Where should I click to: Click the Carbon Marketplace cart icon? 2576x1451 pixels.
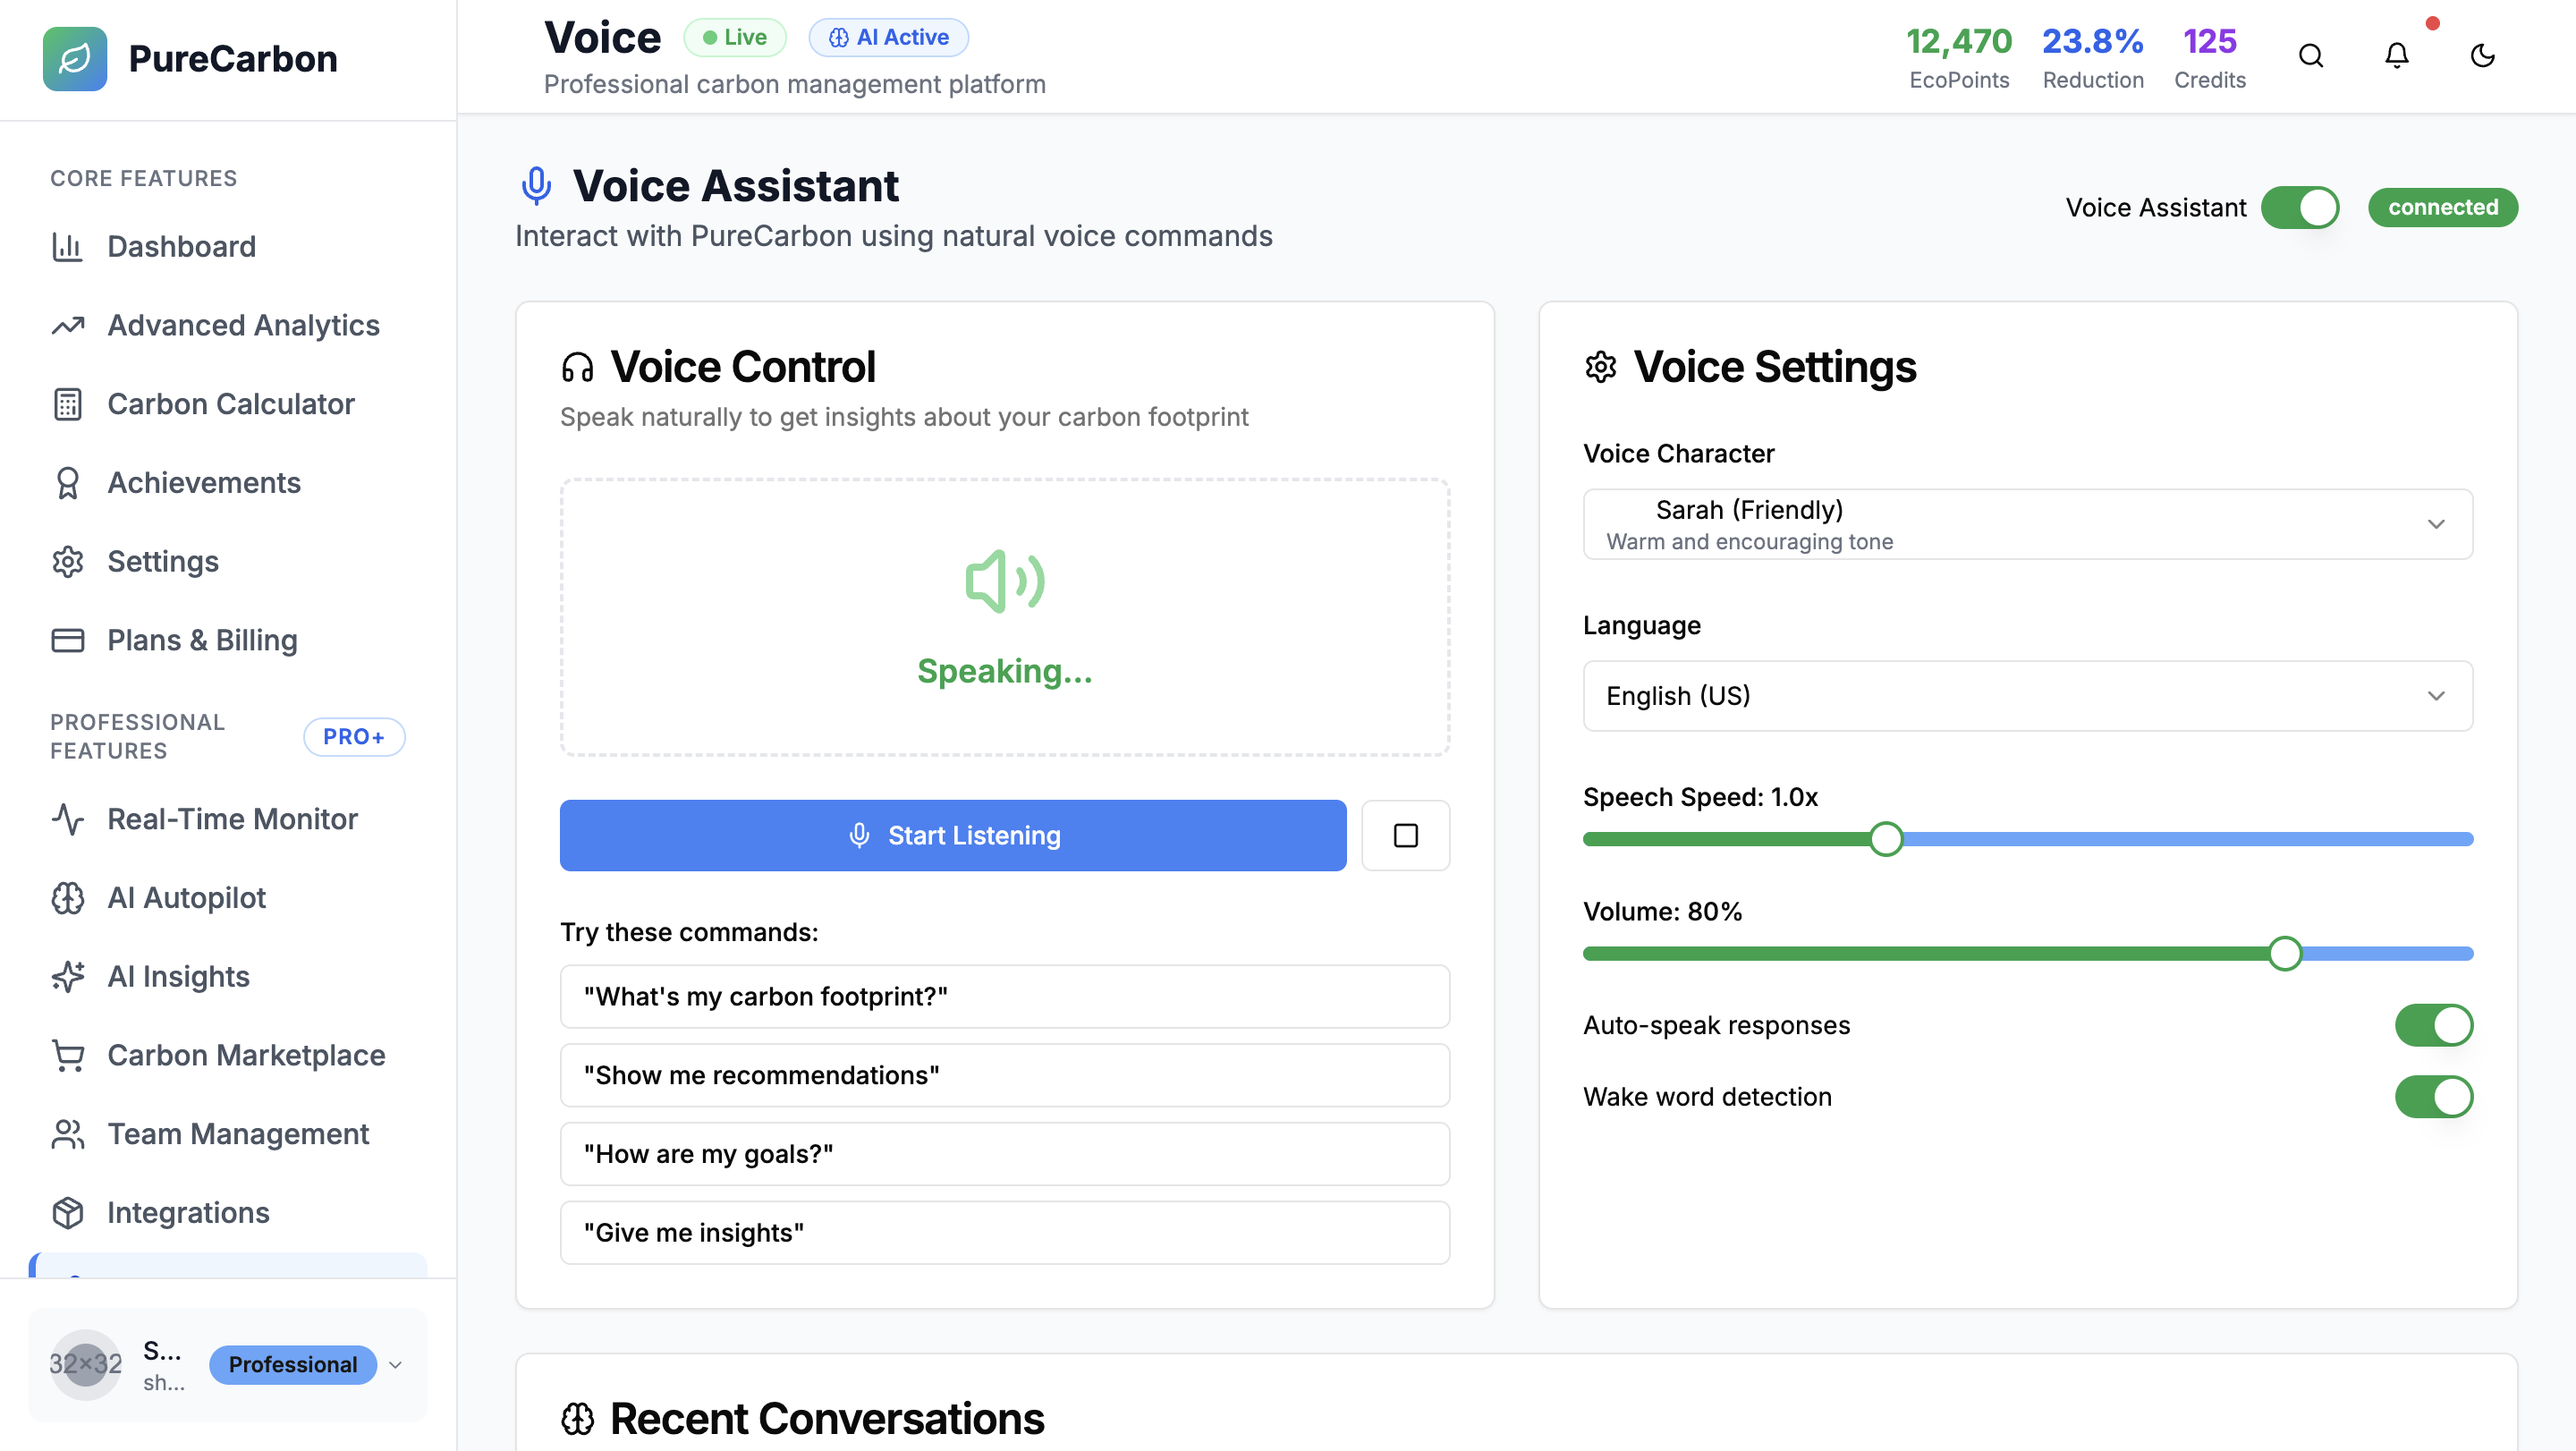(67, 1055)
